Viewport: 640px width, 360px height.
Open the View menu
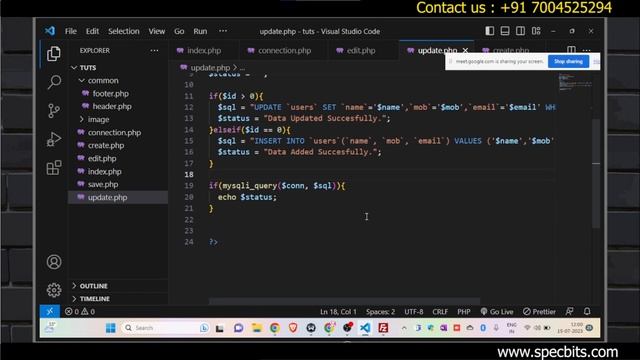coord(157,31)
